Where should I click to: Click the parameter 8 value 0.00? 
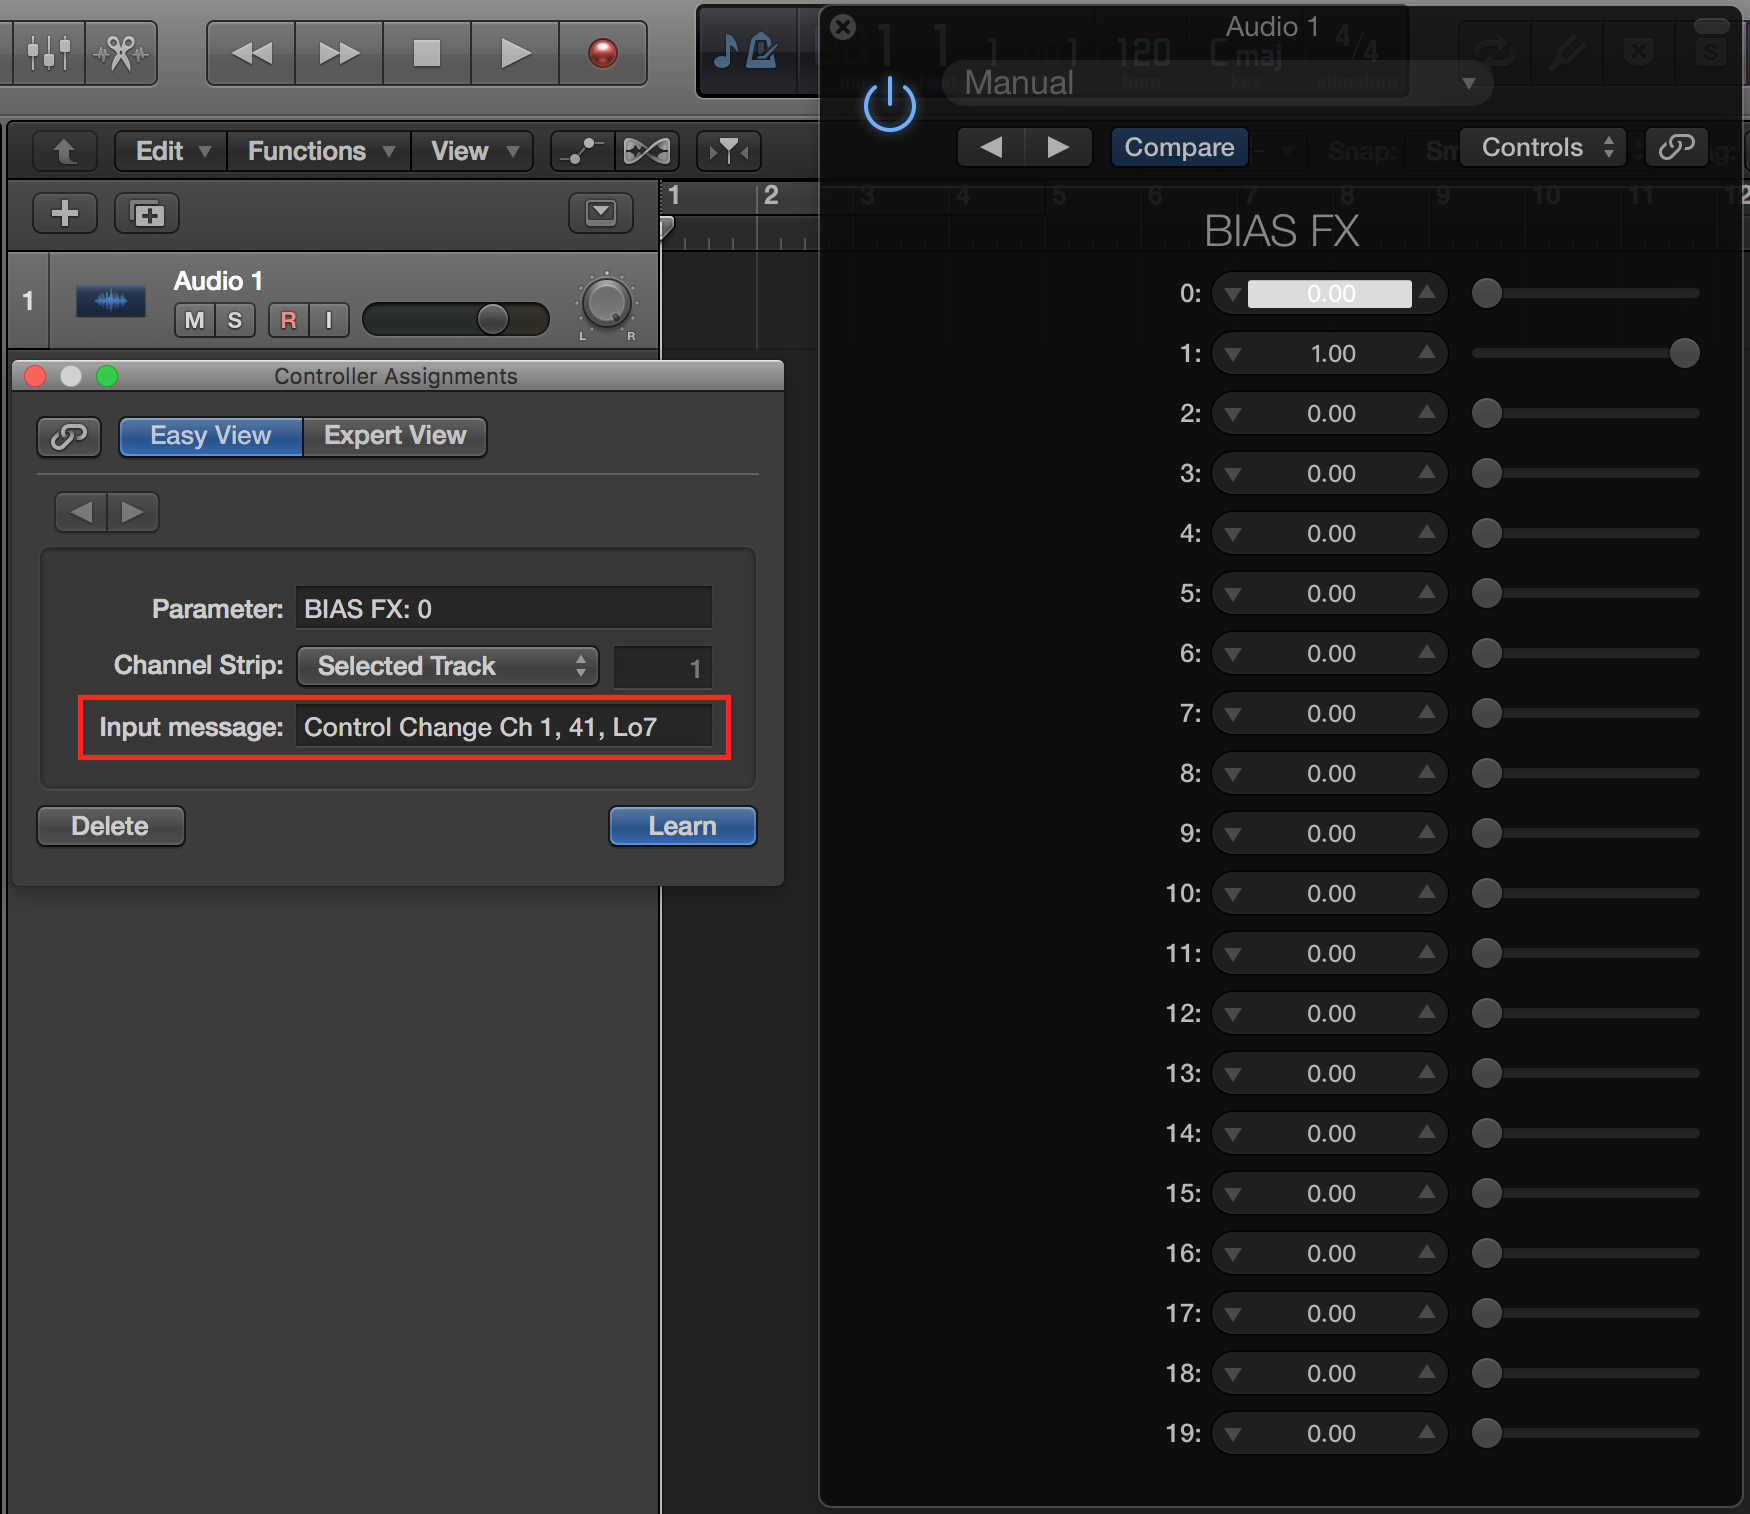click(x=1331, y=774)
